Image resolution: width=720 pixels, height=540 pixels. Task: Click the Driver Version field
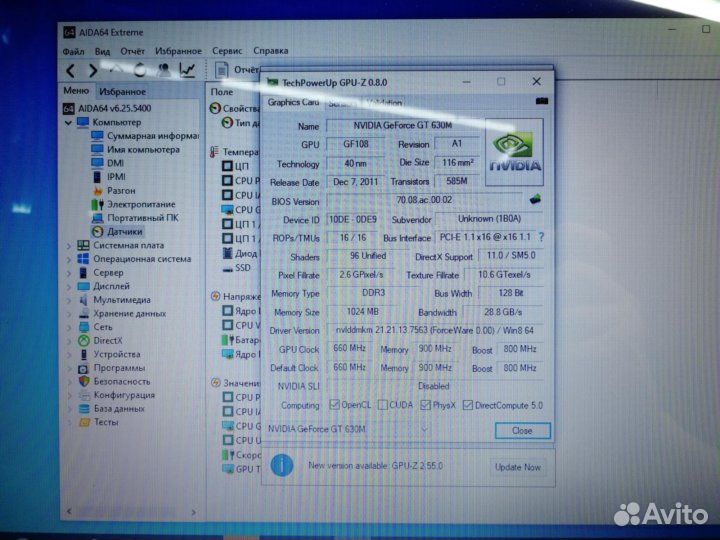coord(434,331)
